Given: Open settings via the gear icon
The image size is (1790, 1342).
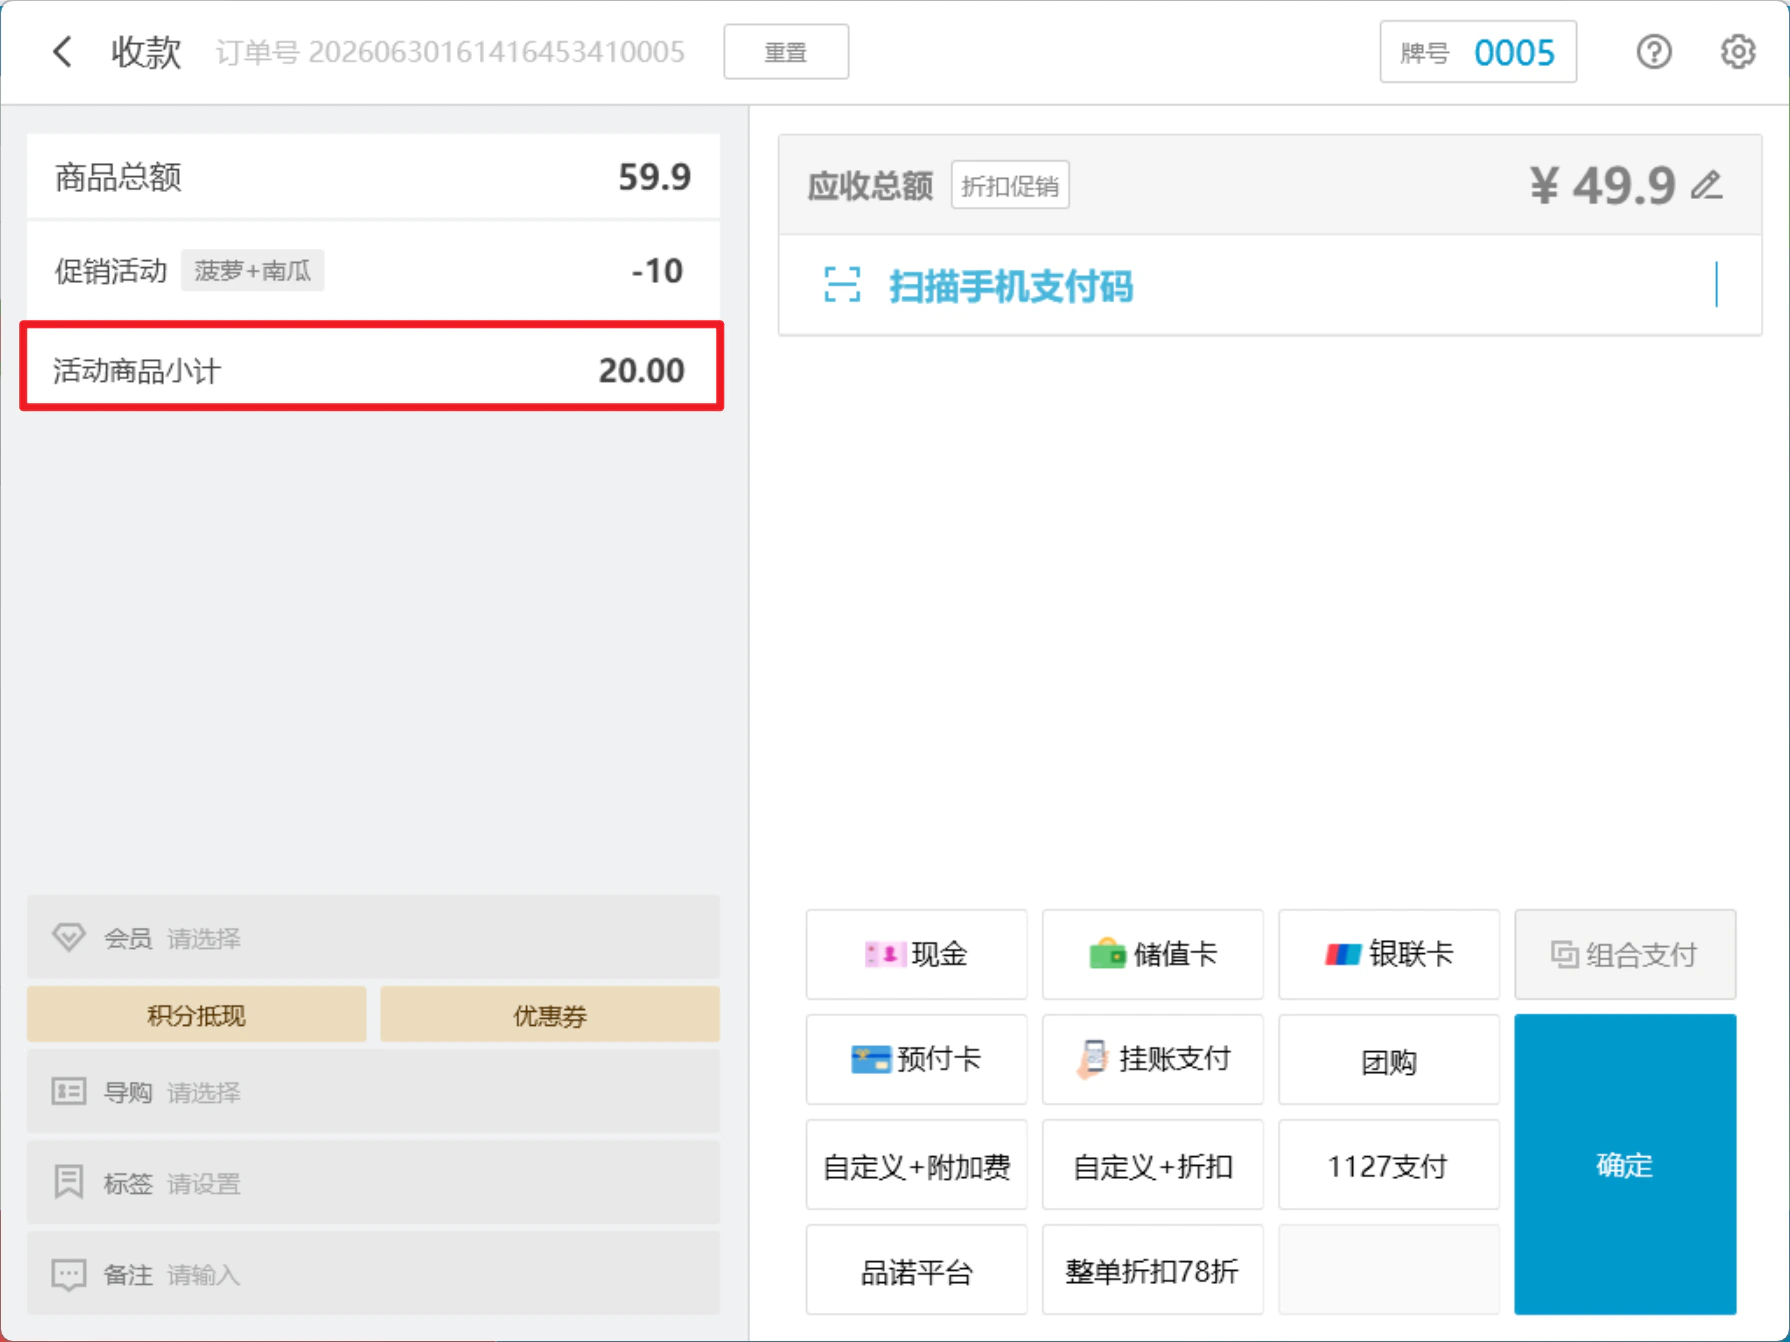Looking at the screenshot, I should pos(1738,52).
